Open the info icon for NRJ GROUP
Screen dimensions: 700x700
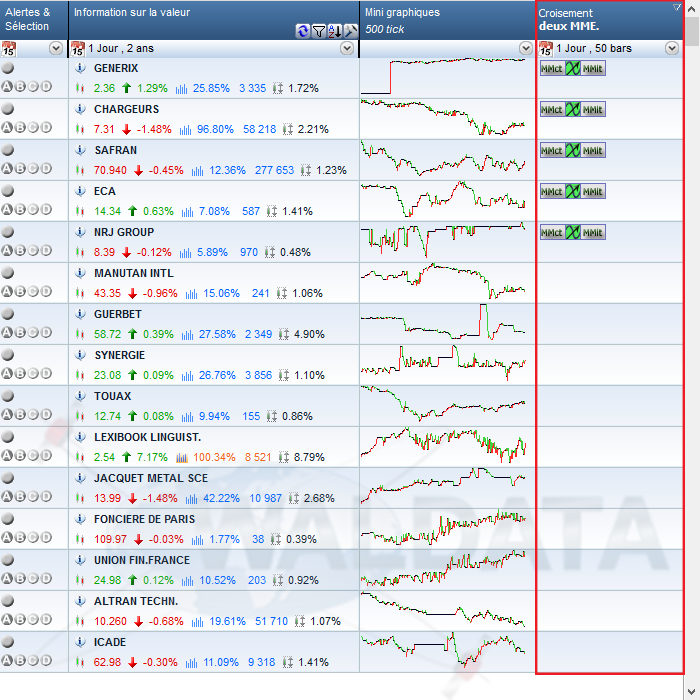point(80,232)
